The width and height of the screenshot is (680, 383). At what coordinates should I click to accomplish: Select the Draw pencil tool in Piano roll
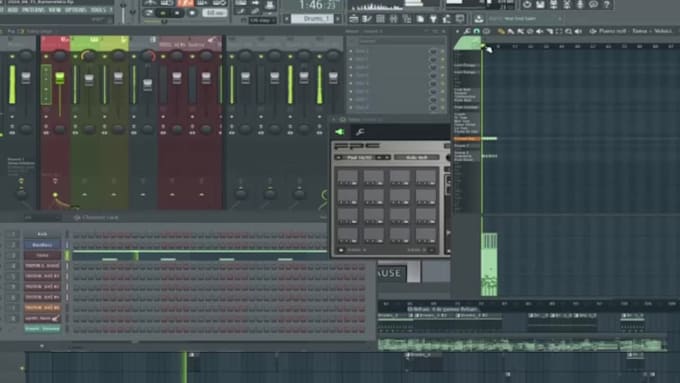[500, 31]
